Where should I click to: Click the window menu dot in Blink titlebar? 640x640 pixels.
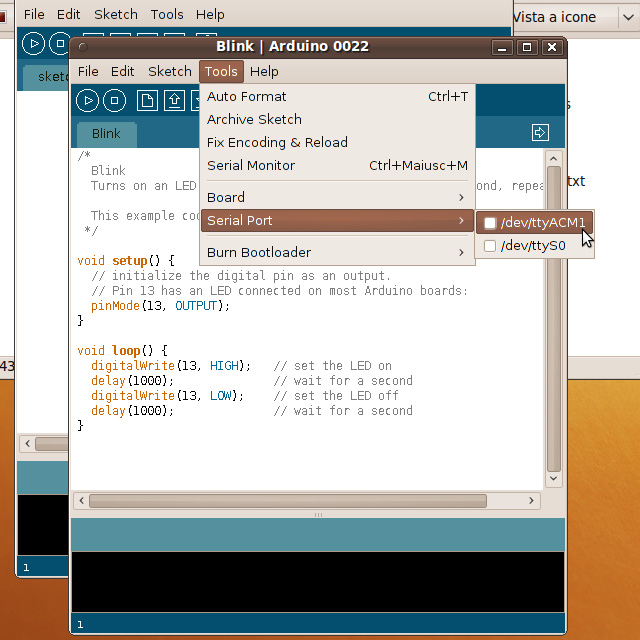click(82, 47)
